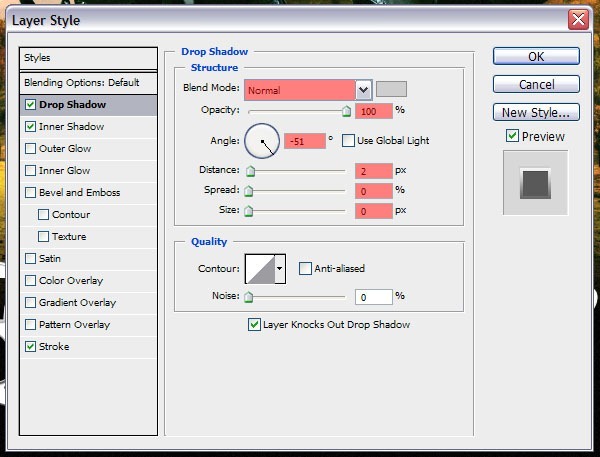Screen dimensions: 600x457
Task: Disable the Preview checkbox
Action: coord(512,136)
